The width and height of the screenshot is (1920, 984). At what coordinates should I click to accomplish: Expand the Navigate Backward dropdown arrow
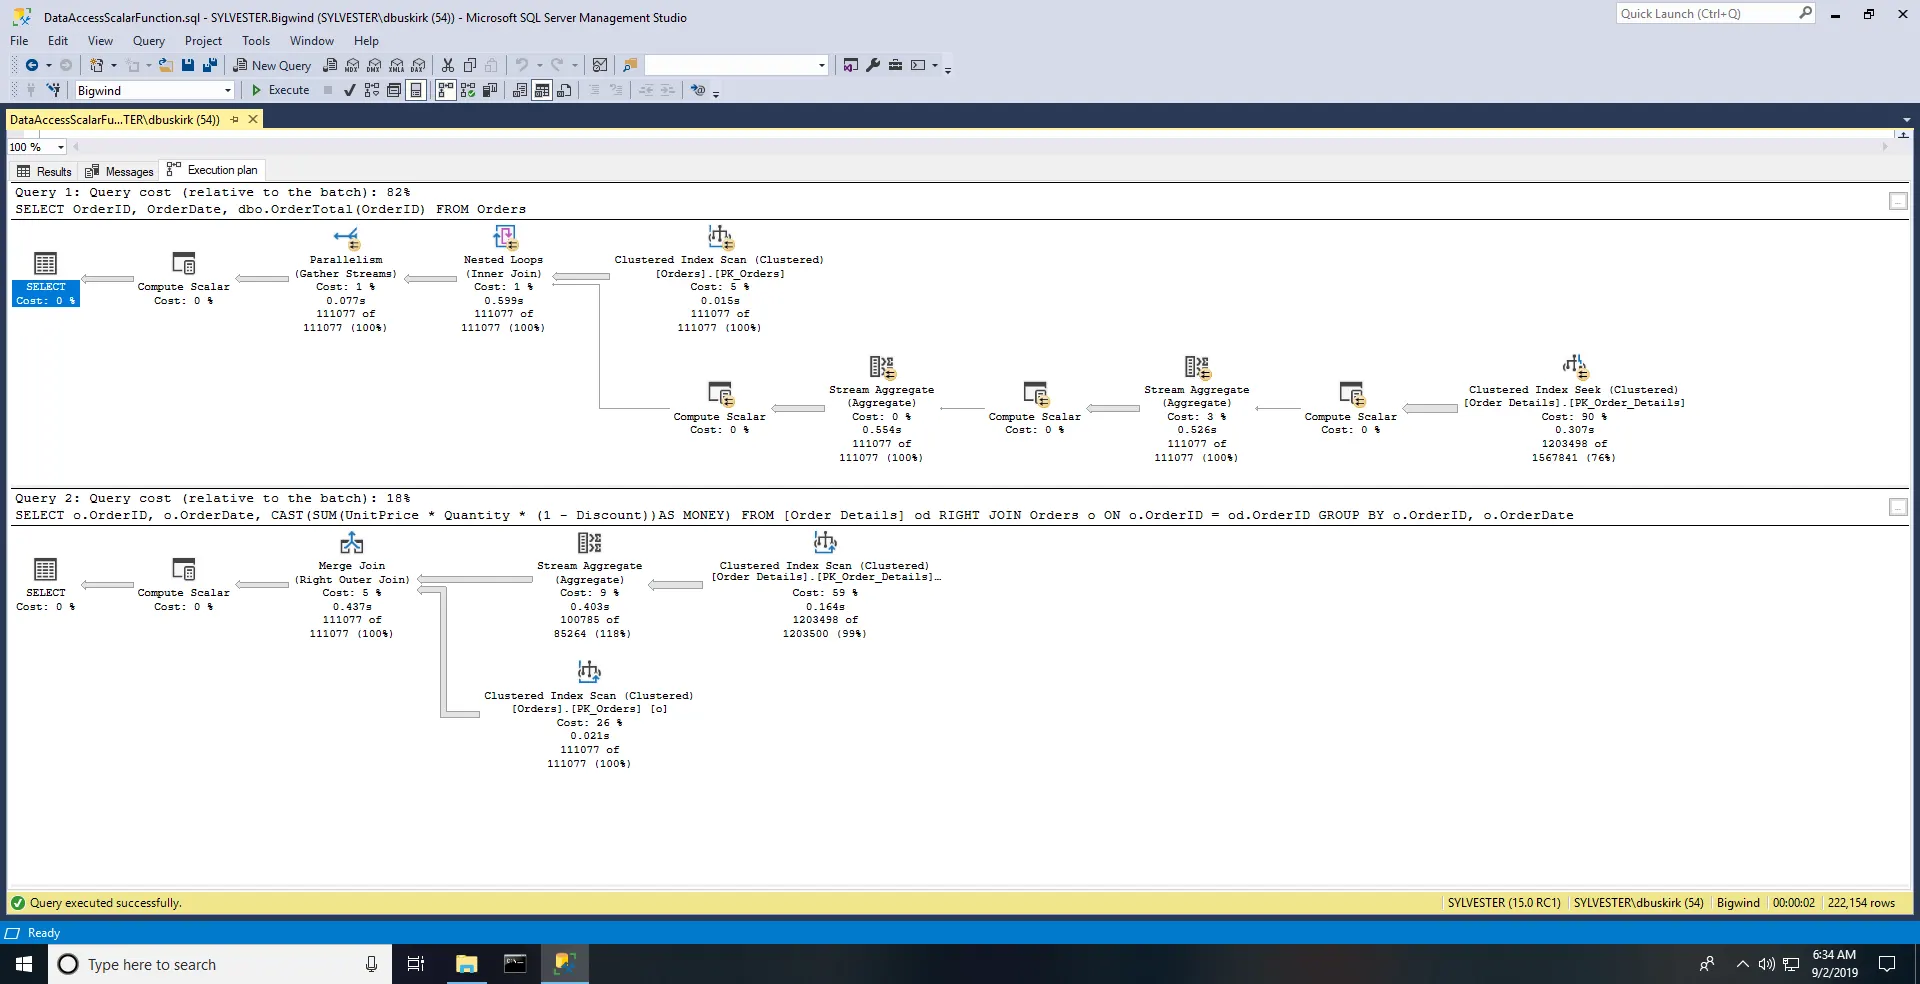tap(48, 65)
